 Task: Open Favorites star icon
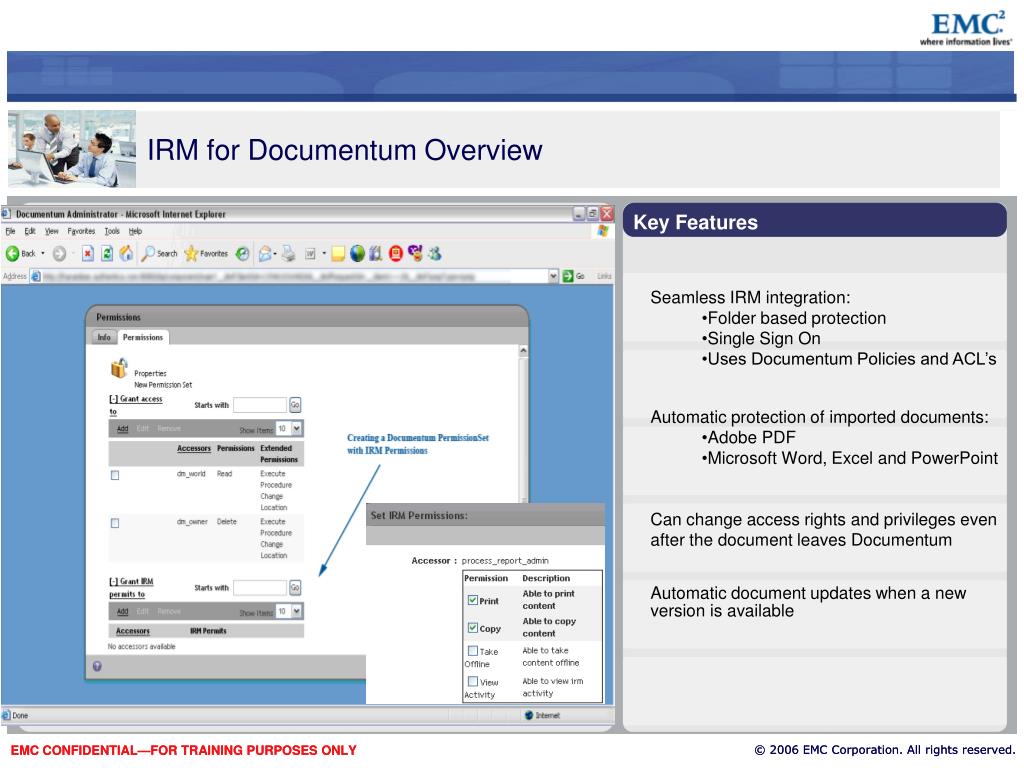[191, 253]
